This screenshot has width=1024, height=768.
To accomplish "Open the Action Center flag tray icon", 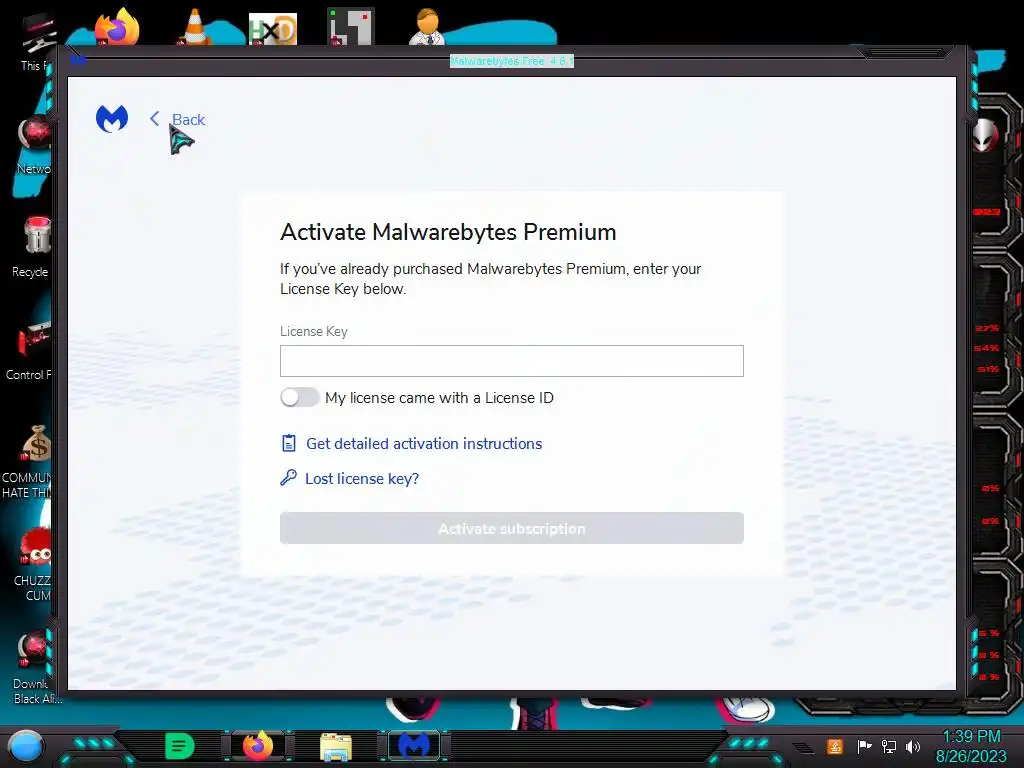I will click(x=864, y=746).
